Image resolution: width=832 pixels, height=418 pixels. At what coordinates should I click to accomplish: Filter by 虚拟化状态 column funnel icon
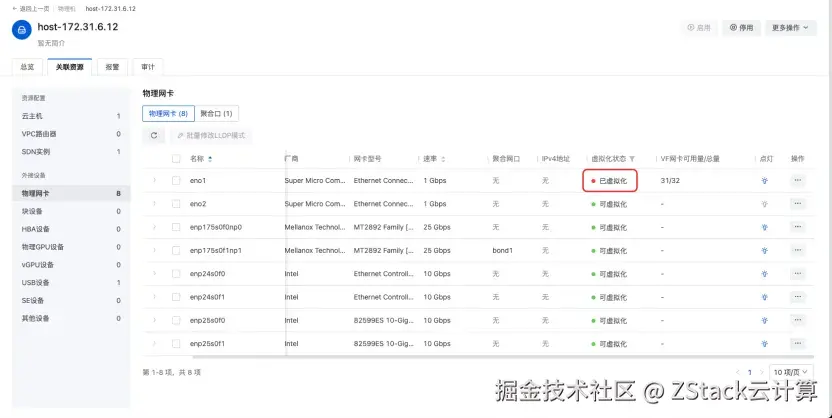coord(632,159)
